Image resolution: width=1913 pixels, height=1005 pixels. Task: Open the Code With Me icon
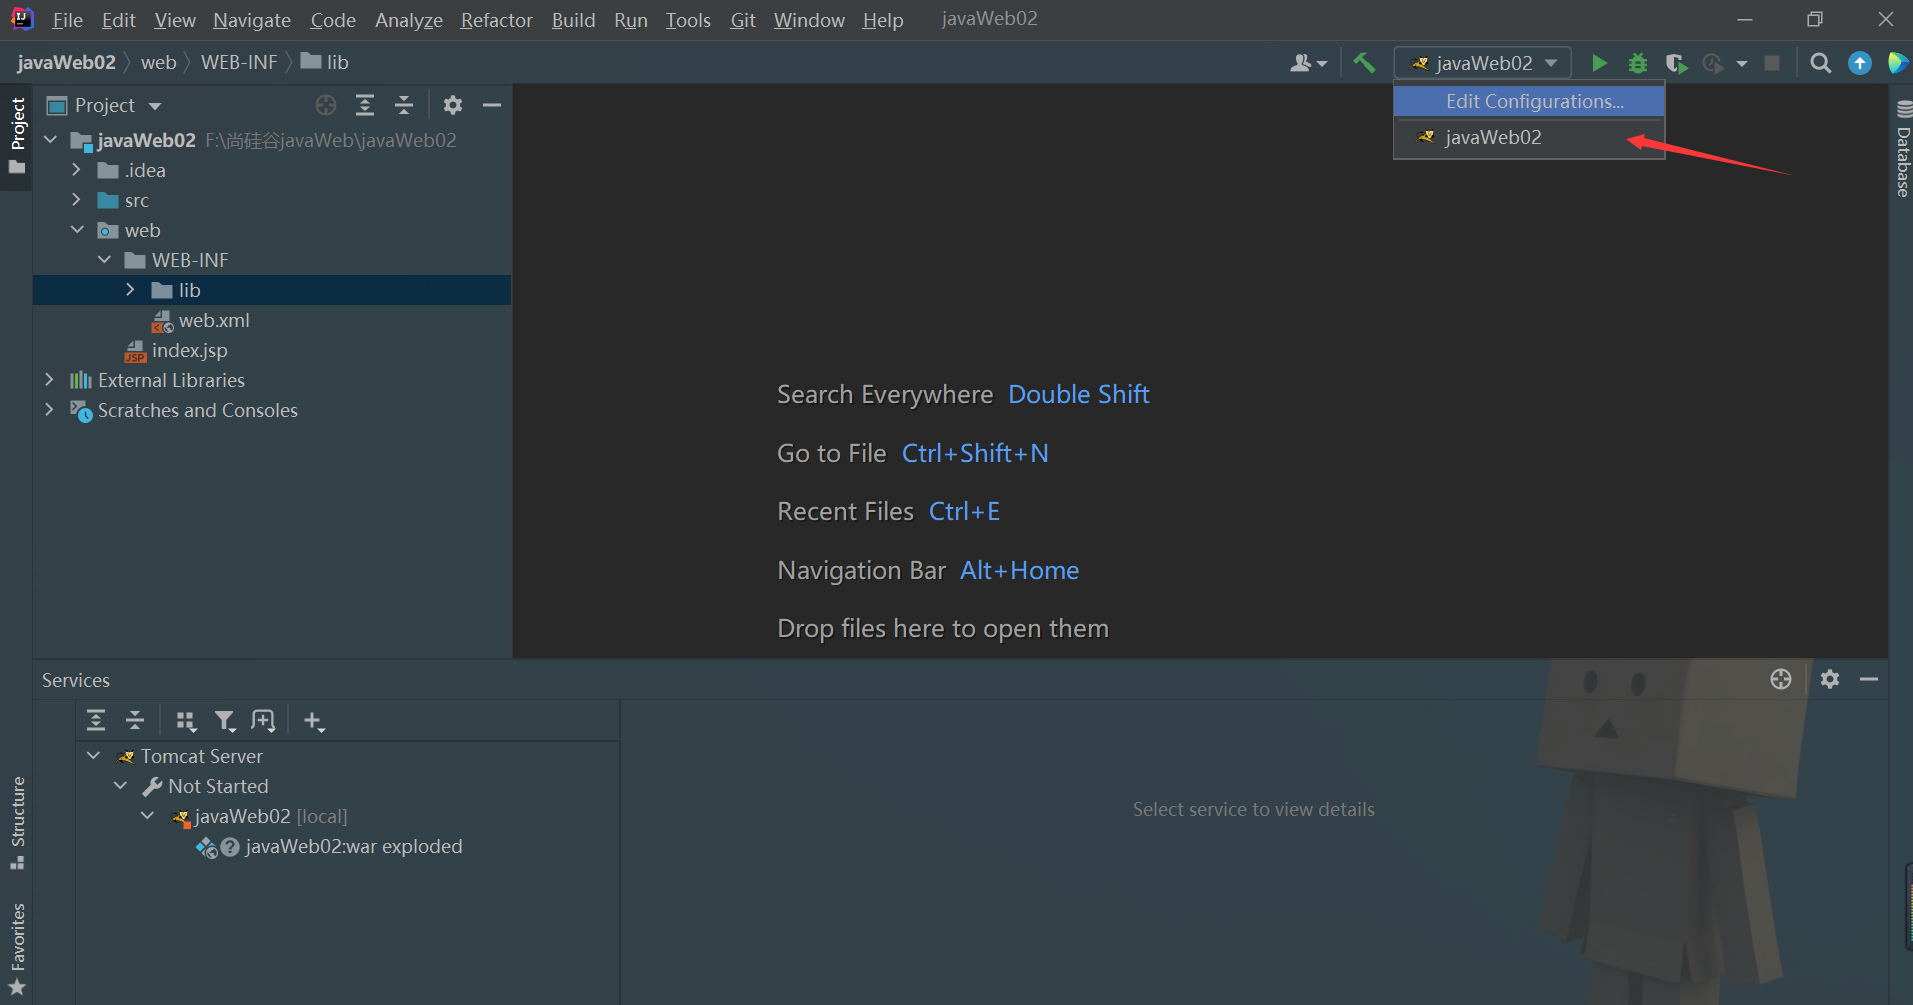coord(1897,63)
